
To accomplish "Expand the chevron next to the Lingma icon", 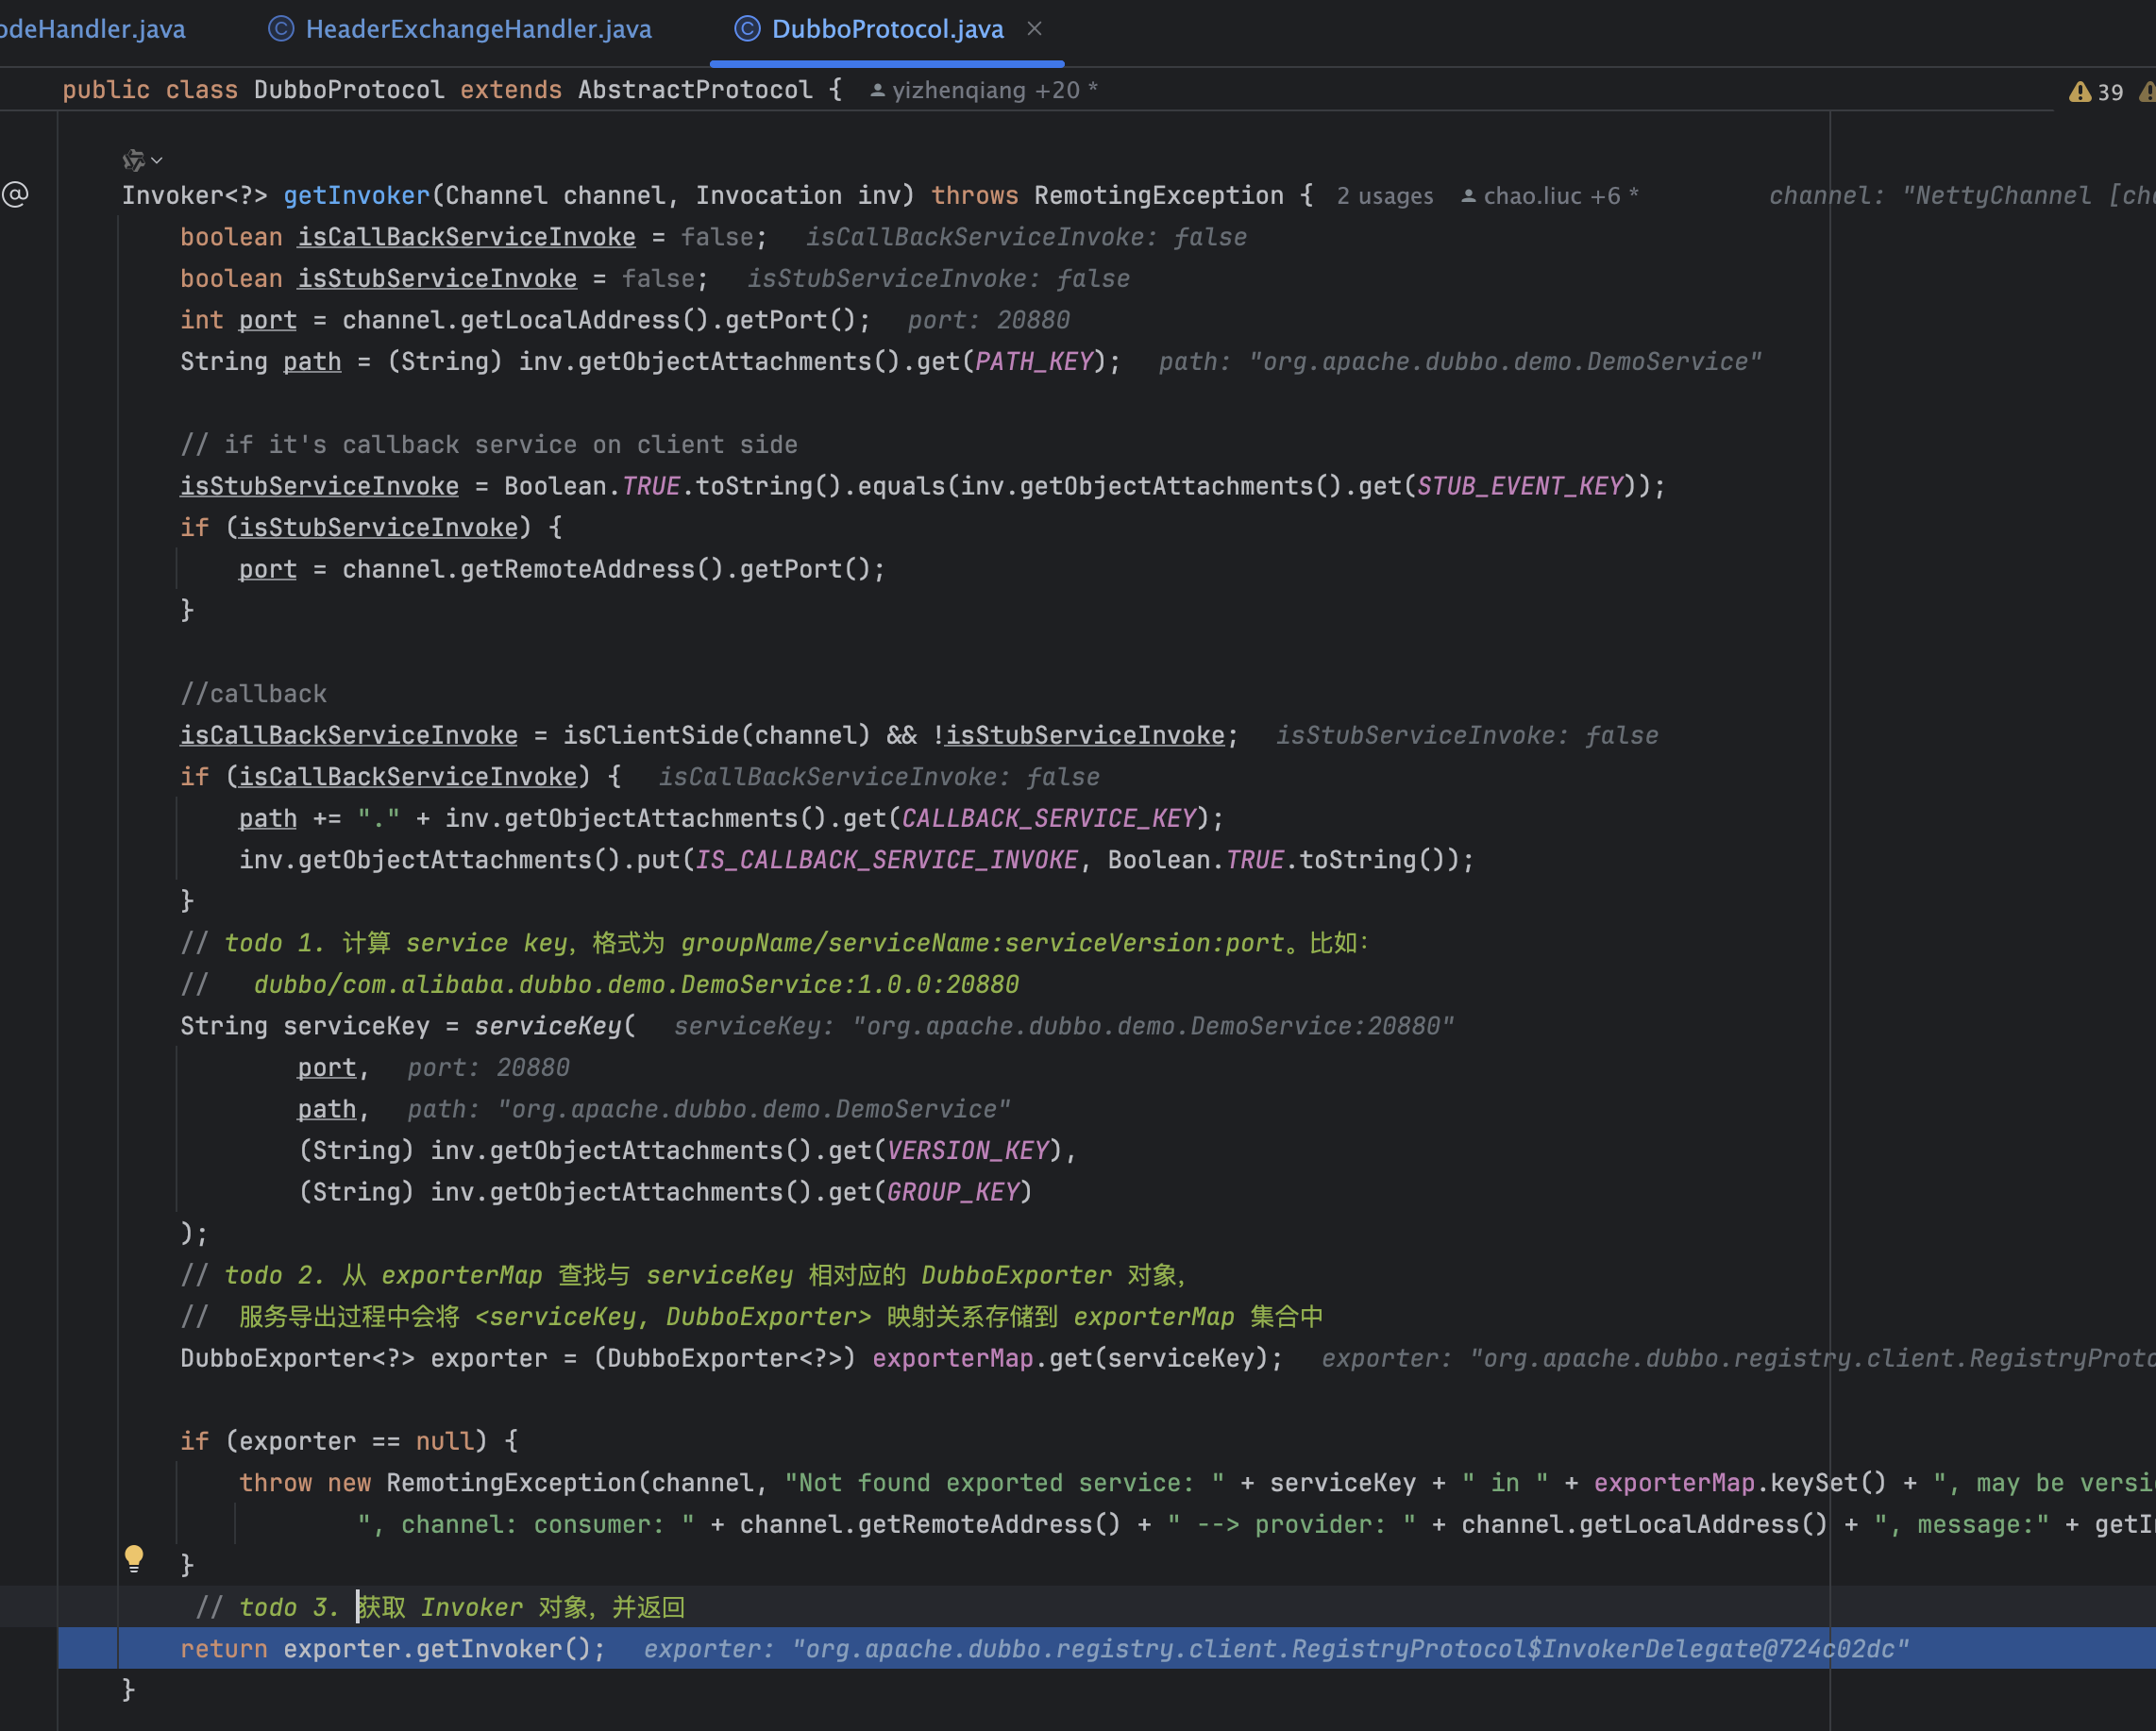I will (157, 160).
